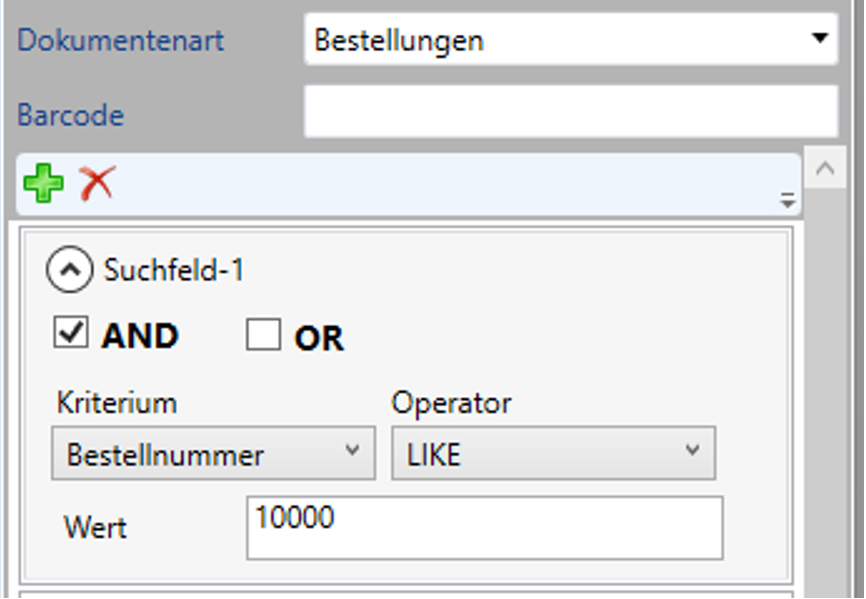Click the Suchfeld-1 header label
This screenshot has width=866, height=599.
(174, 270)
